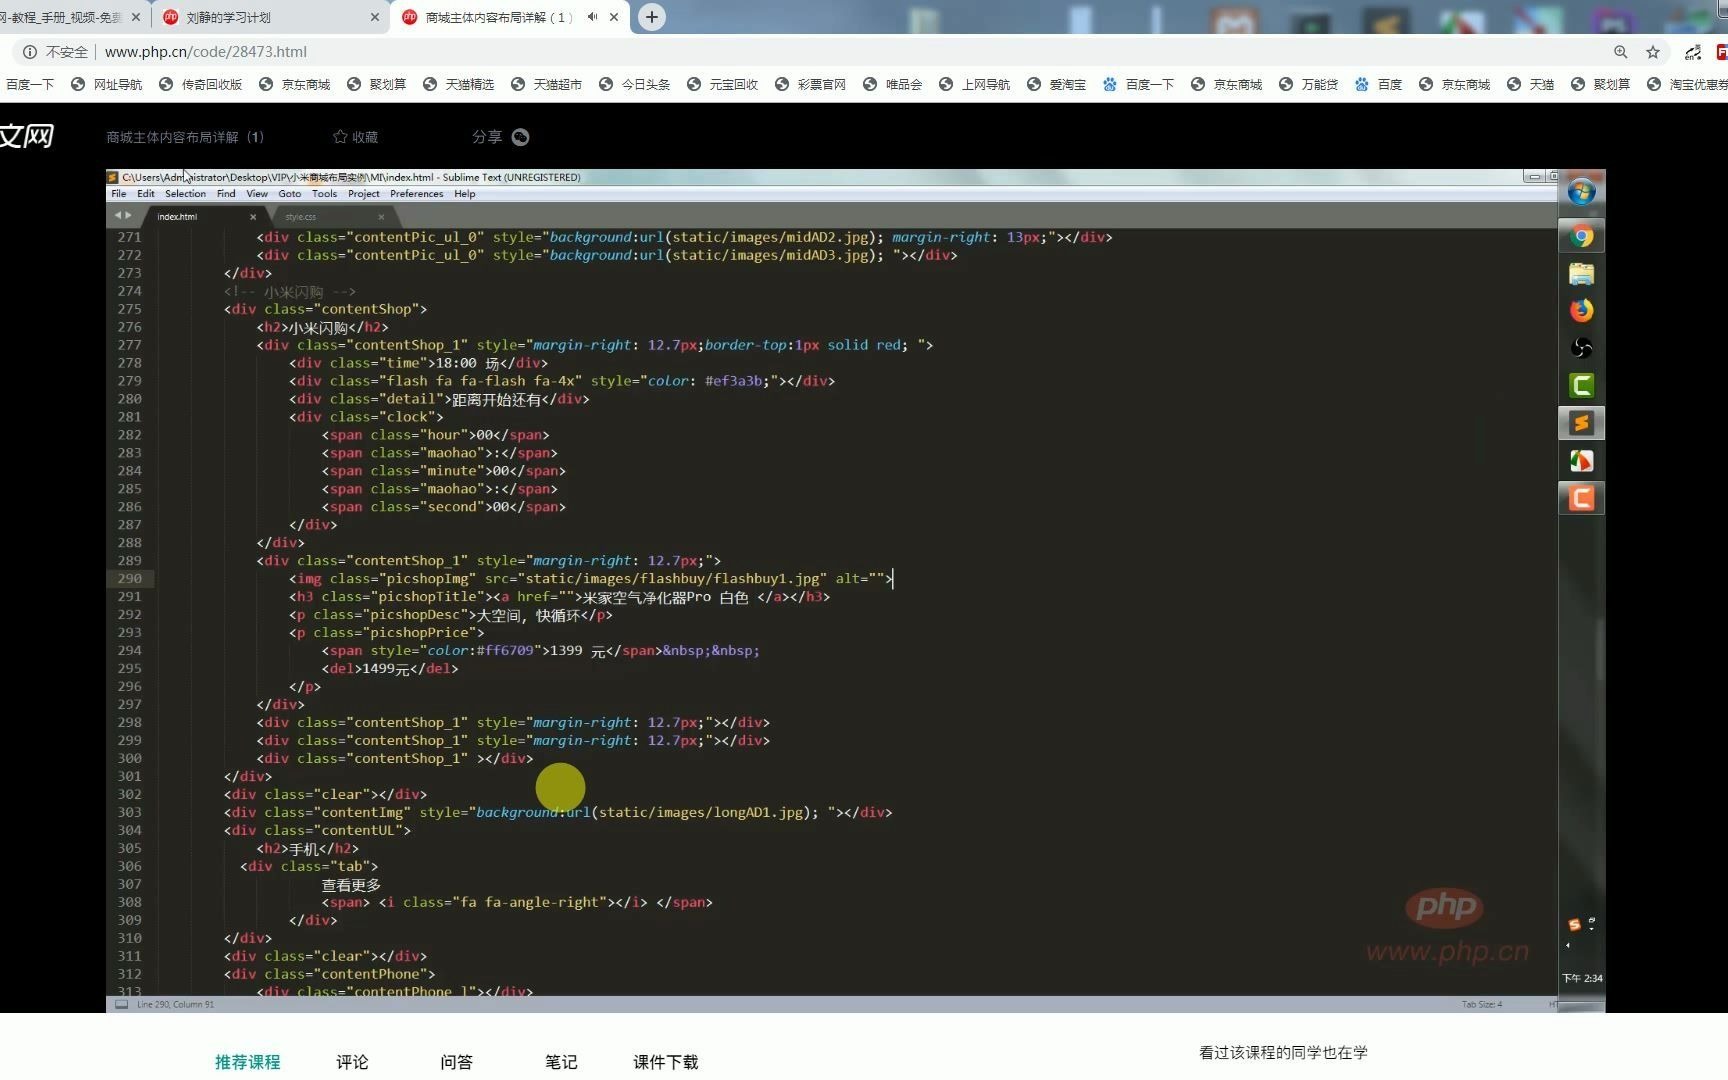Open Sublime Text View menu
Image resolution: width=1728 pixels, height=1080 pixels.
[257, 194]
